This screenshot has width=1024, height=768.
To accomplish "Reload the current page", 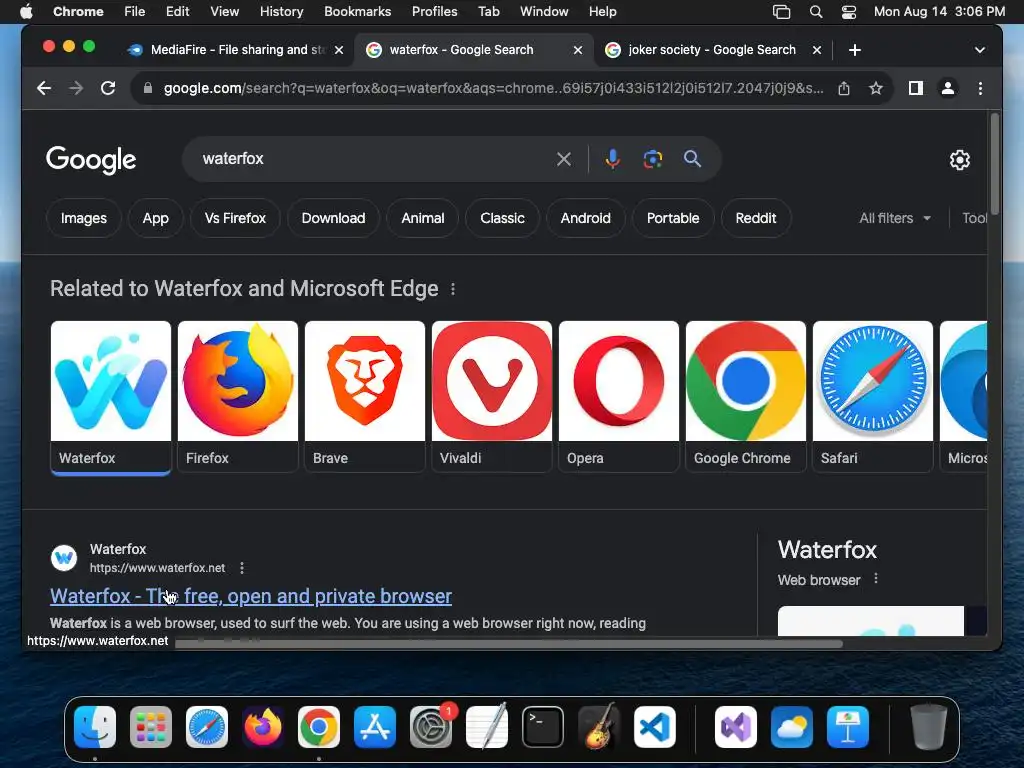I will pyautogui.click(x=108, y=88).
